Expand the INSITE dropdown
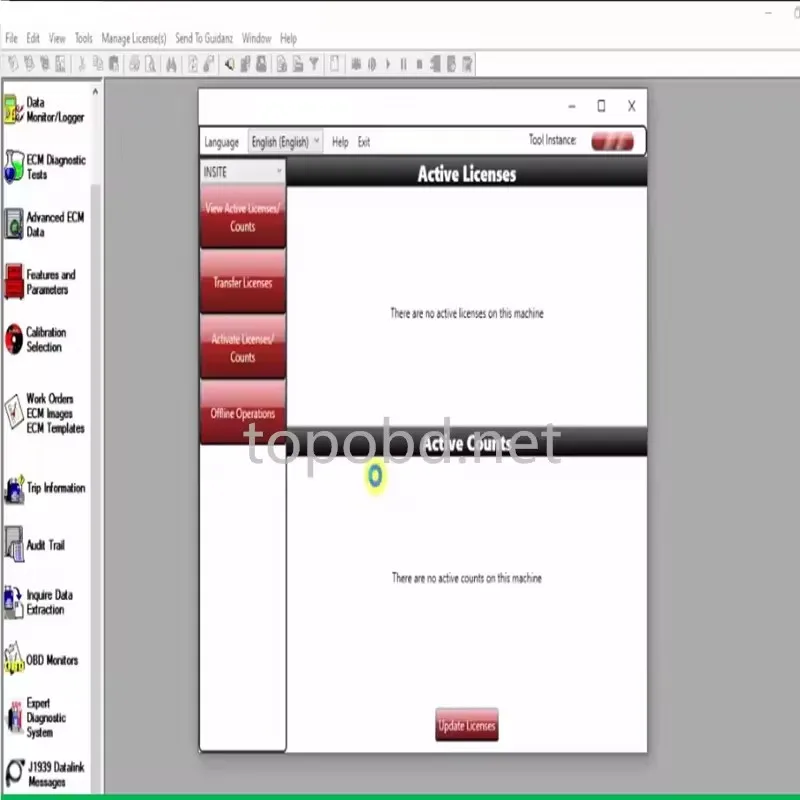This screenshot has width=800, height=800. 240,171
